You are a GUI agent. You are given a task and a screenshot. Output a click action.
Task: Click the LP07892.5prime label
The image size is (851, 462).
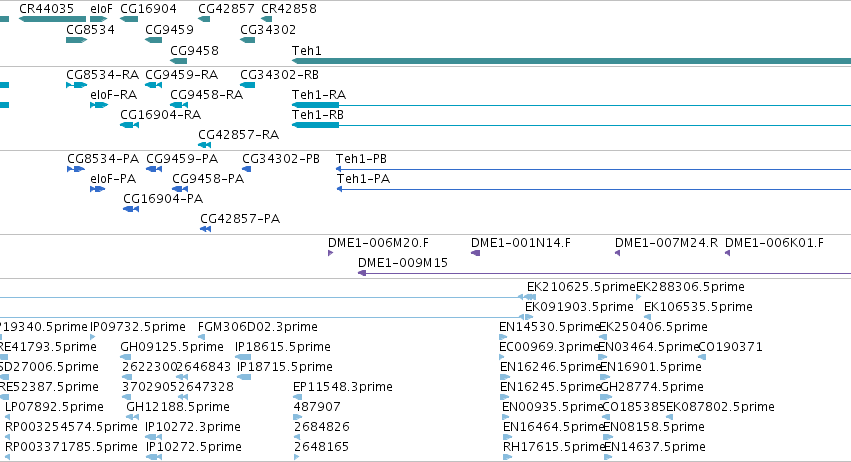click(x=54, y=408)
